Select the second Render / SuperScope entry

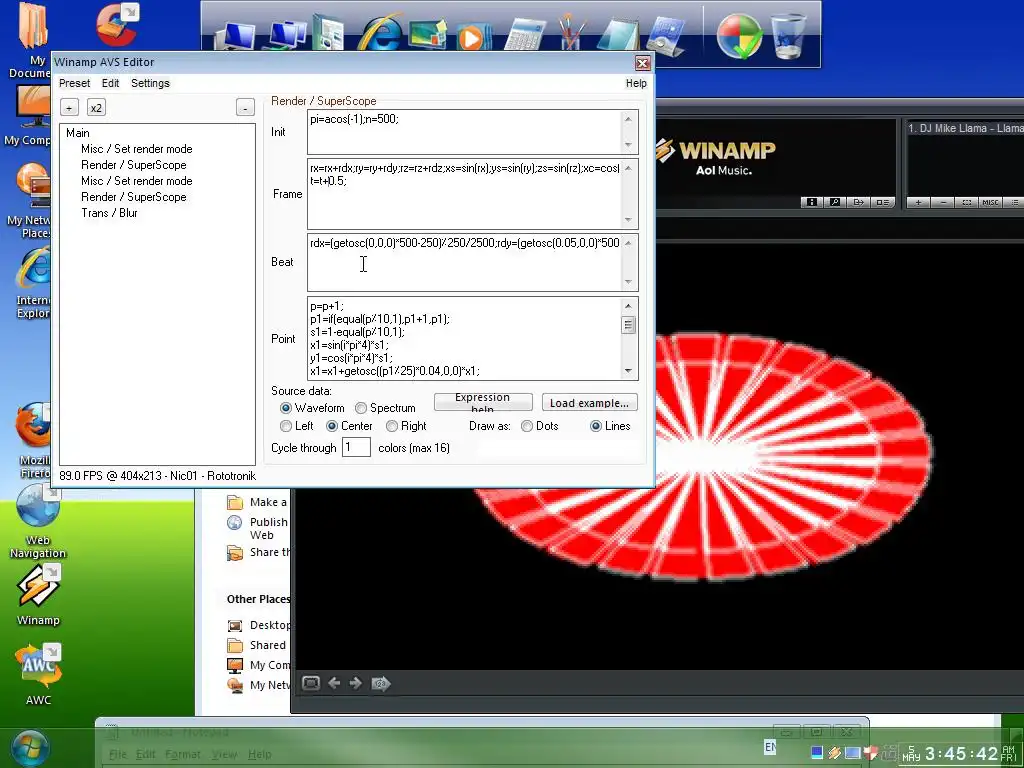134,197
